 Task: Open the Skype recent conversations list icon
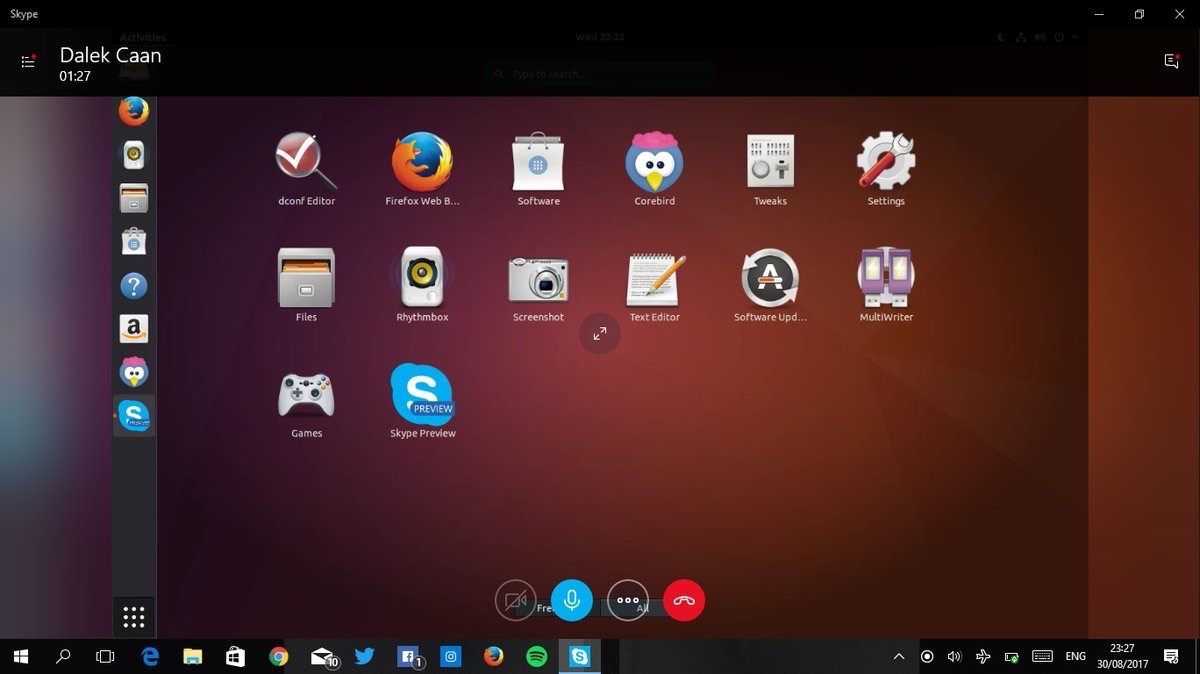click(x=28, y=61)
